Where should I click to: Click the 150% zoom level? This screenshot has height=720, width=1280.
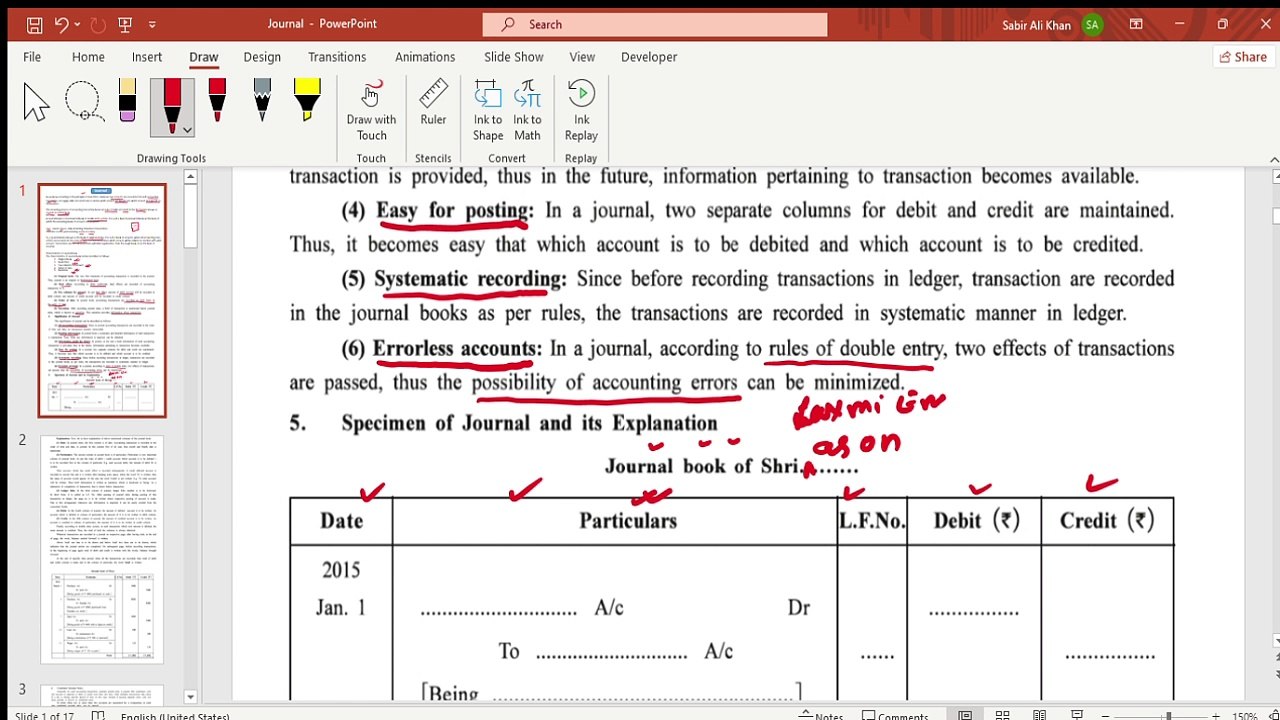coord(1244,716)
